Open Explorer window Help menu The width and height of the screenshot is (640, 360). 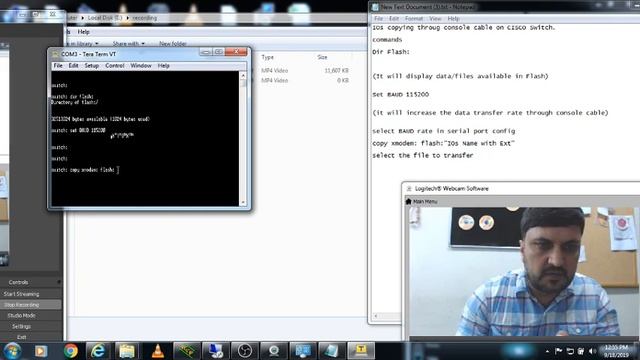pos(83,32)
